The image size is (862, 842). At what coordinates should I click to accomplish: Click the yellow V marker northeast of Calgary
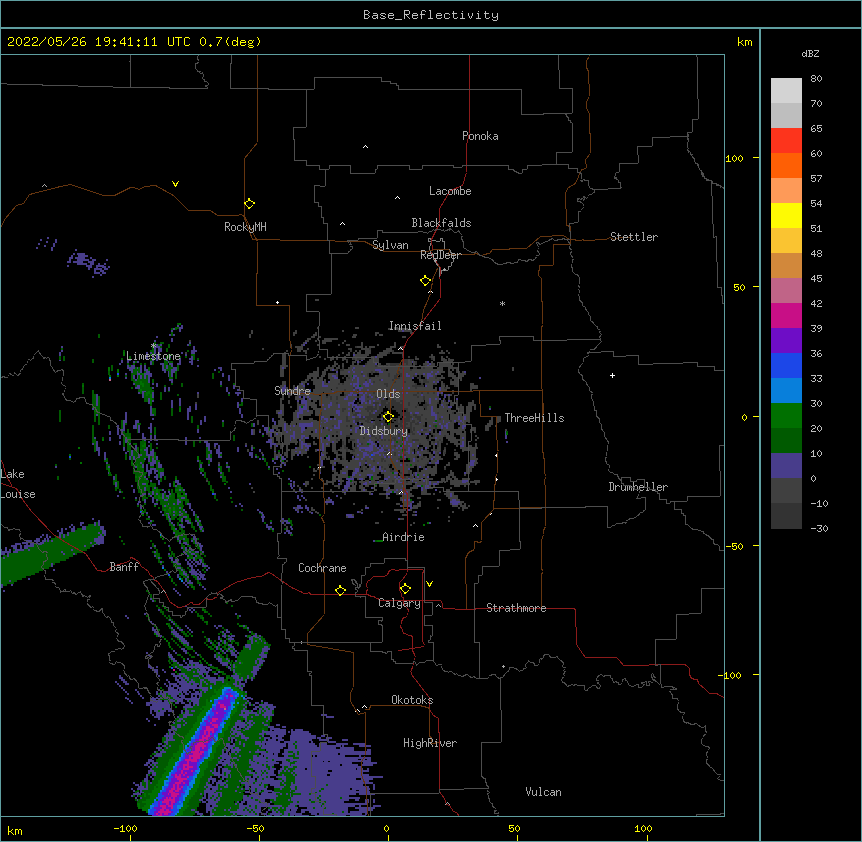coord(429,584)
